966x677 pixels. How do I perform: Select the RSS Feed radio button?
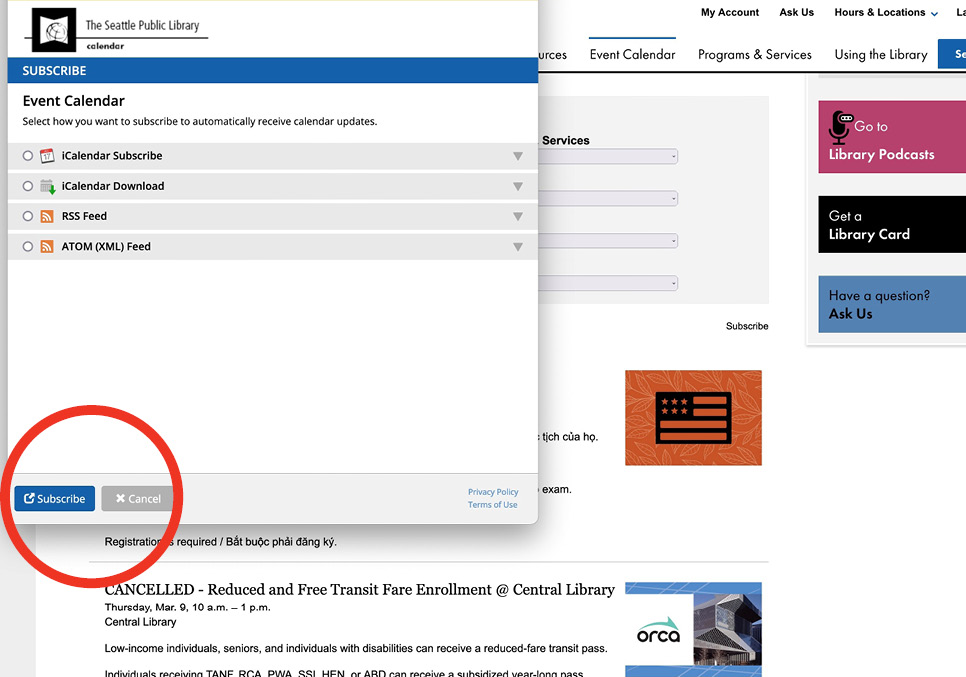[x=27, y=215]
